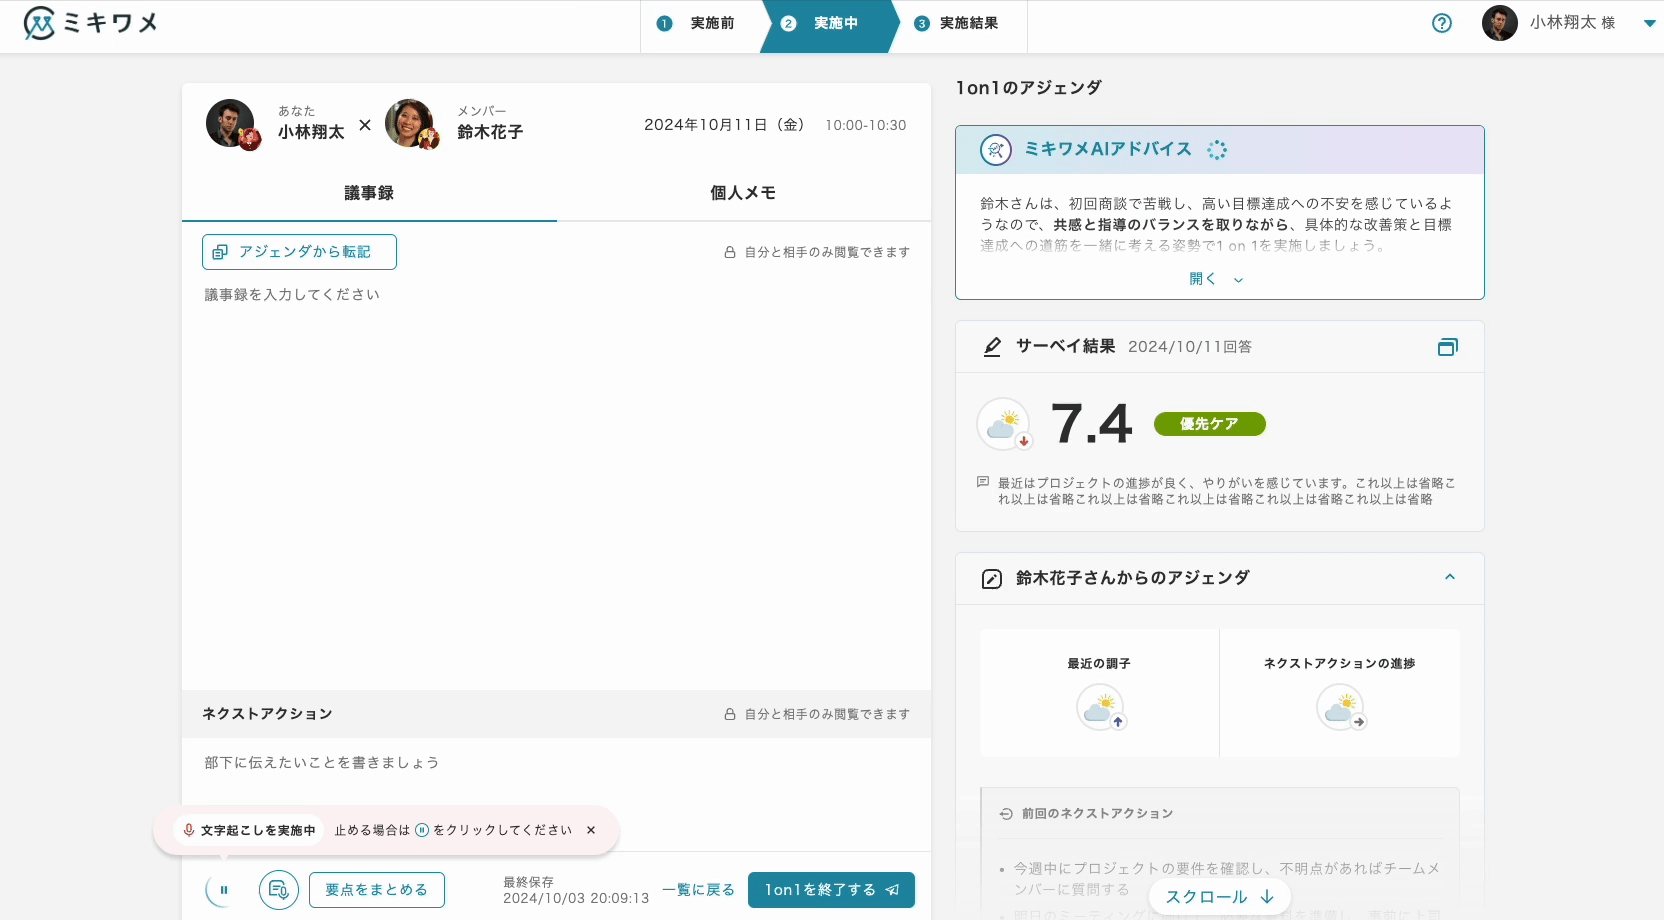Dismiss the transcription tooltip banner
Screen dimensions: 1664x920
(x=591, y=830)
